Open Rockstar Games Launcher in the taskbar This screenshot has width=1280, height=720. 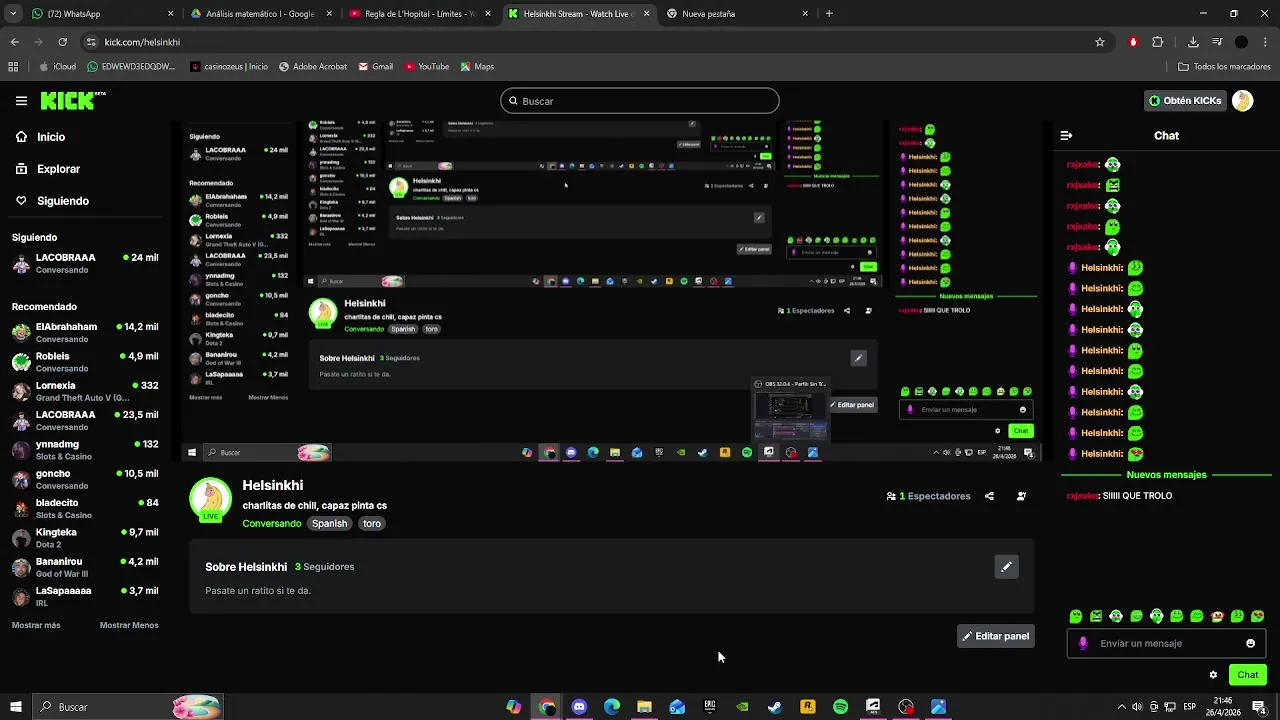coord(807,707)
